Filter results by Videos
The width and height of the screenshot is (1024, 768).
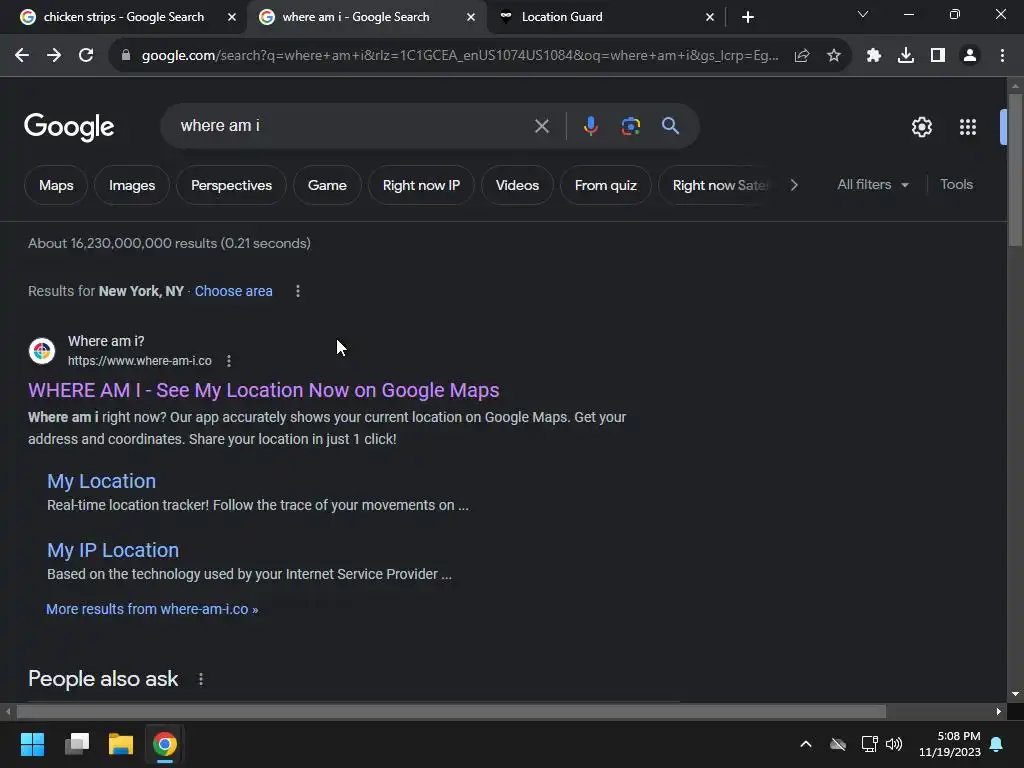coord(517,185)
